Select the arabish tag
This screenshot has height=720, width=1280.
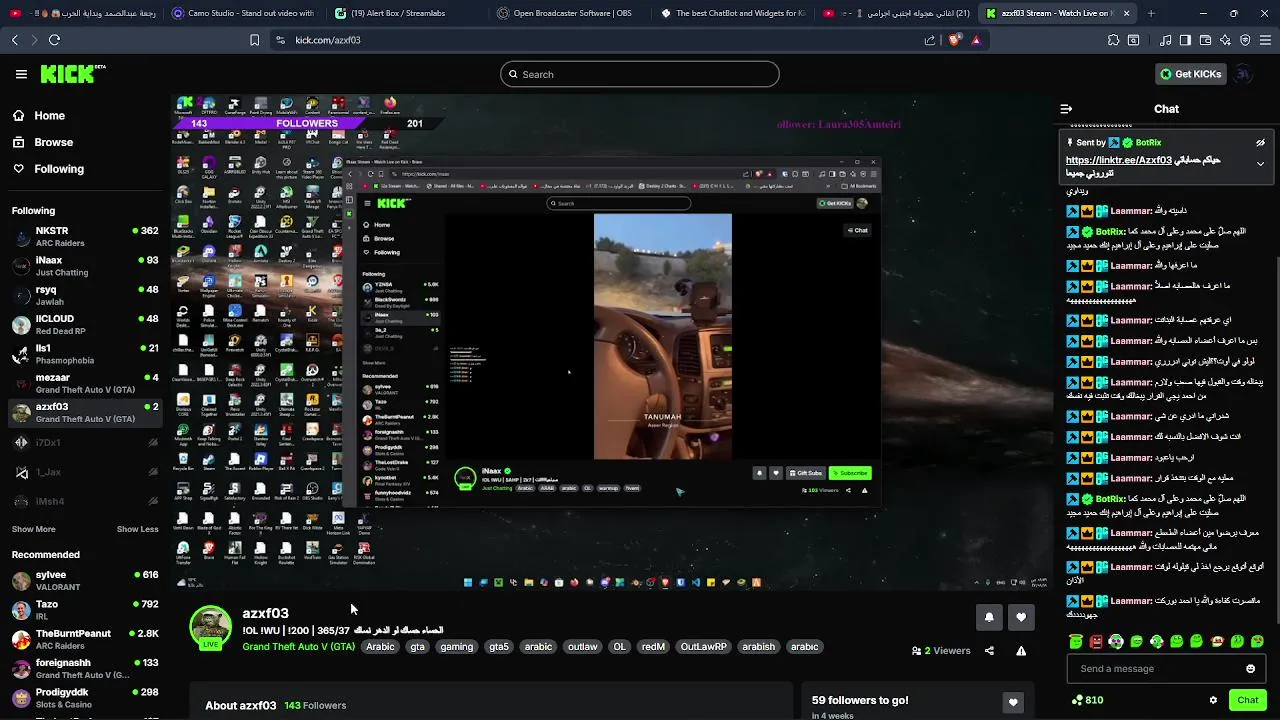[x=758, y=647]
